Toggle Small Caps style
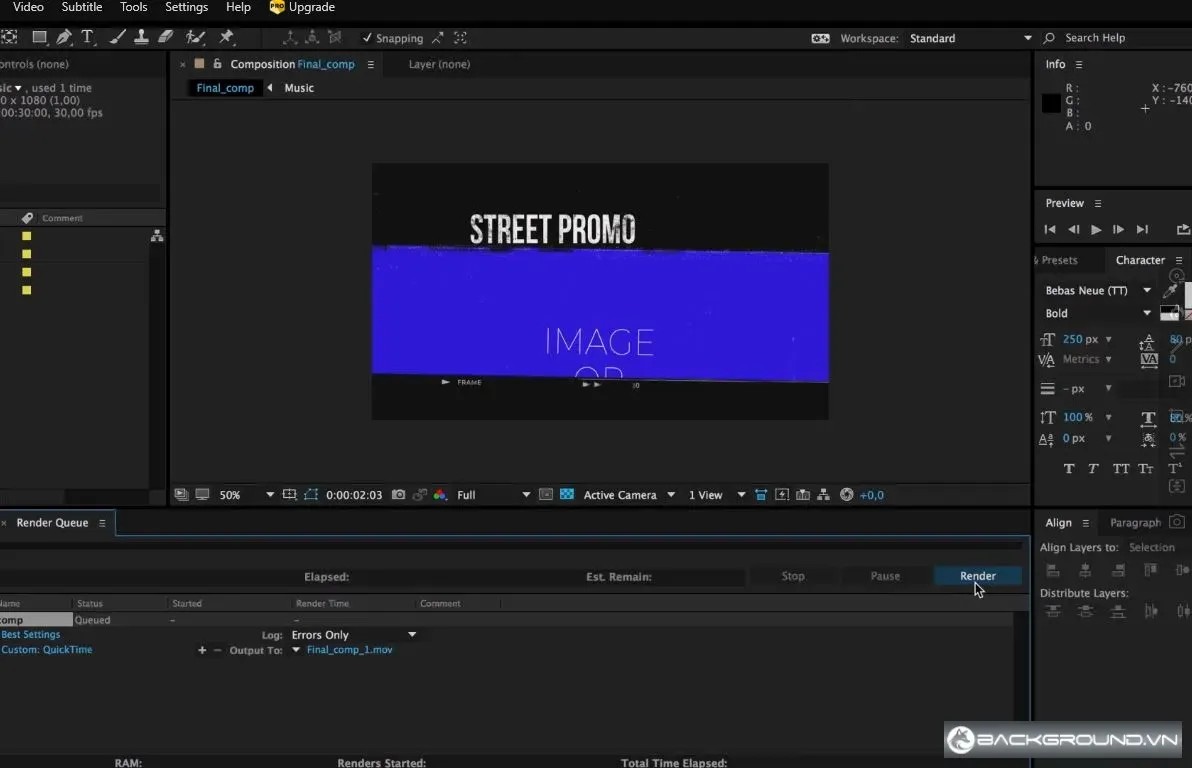Viewport: 1192px width, 768px height. [1146, 468]
